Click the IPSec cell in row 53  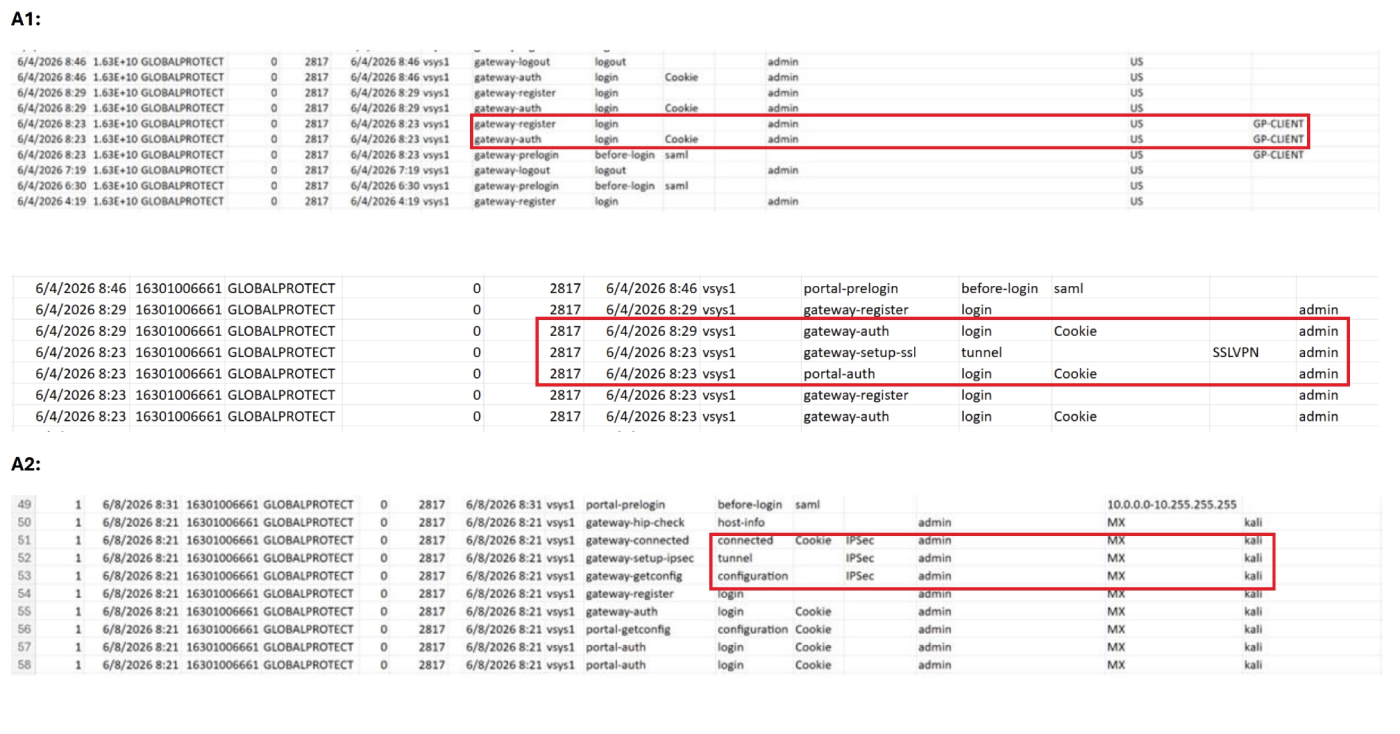click(860, 576)
